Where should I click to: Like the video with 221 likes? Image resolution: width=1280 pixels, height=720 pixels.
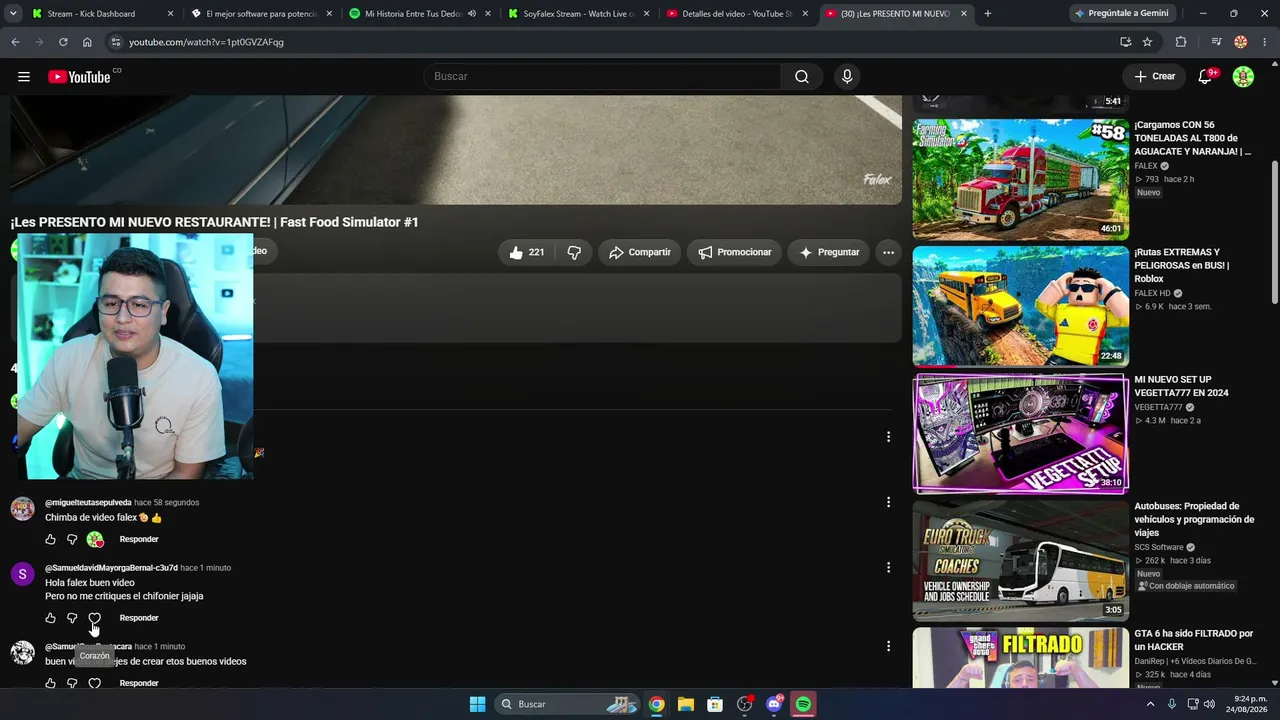coord(526,252)
